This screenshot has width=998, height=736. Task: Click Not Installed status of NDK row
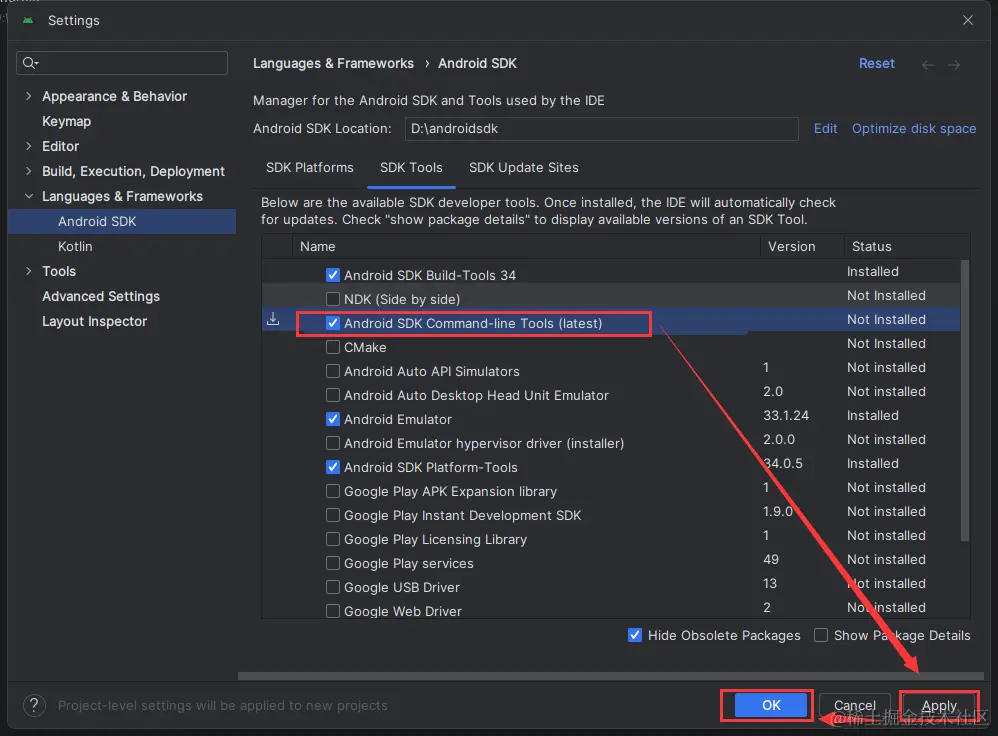(x=886, y=295)
